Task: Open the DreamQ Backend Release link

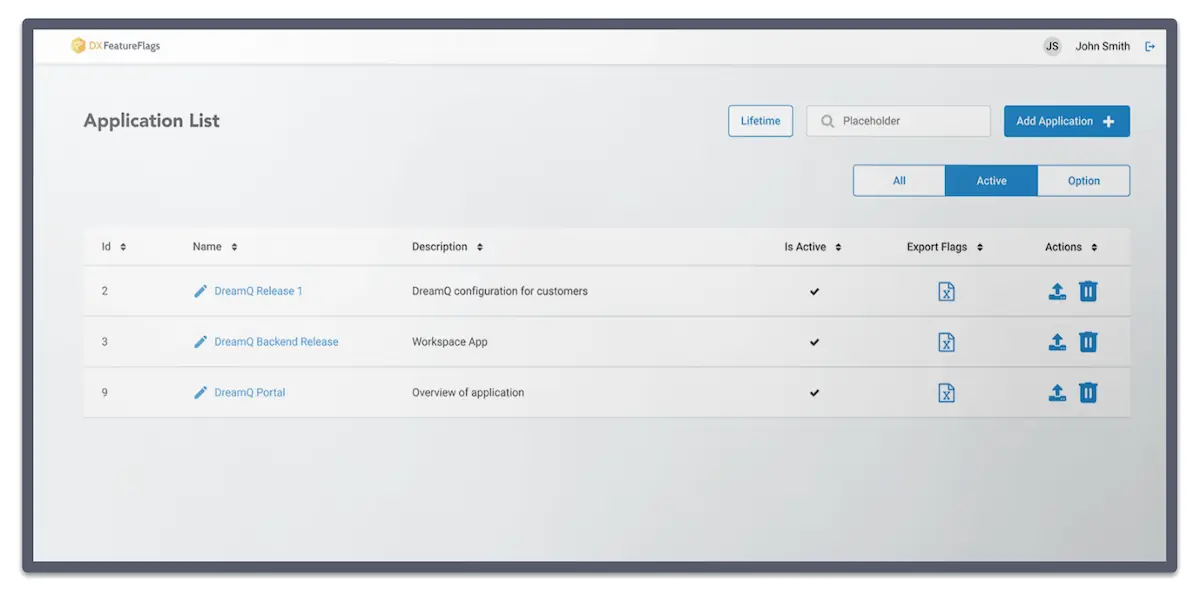Action: (x=276, y=341)
